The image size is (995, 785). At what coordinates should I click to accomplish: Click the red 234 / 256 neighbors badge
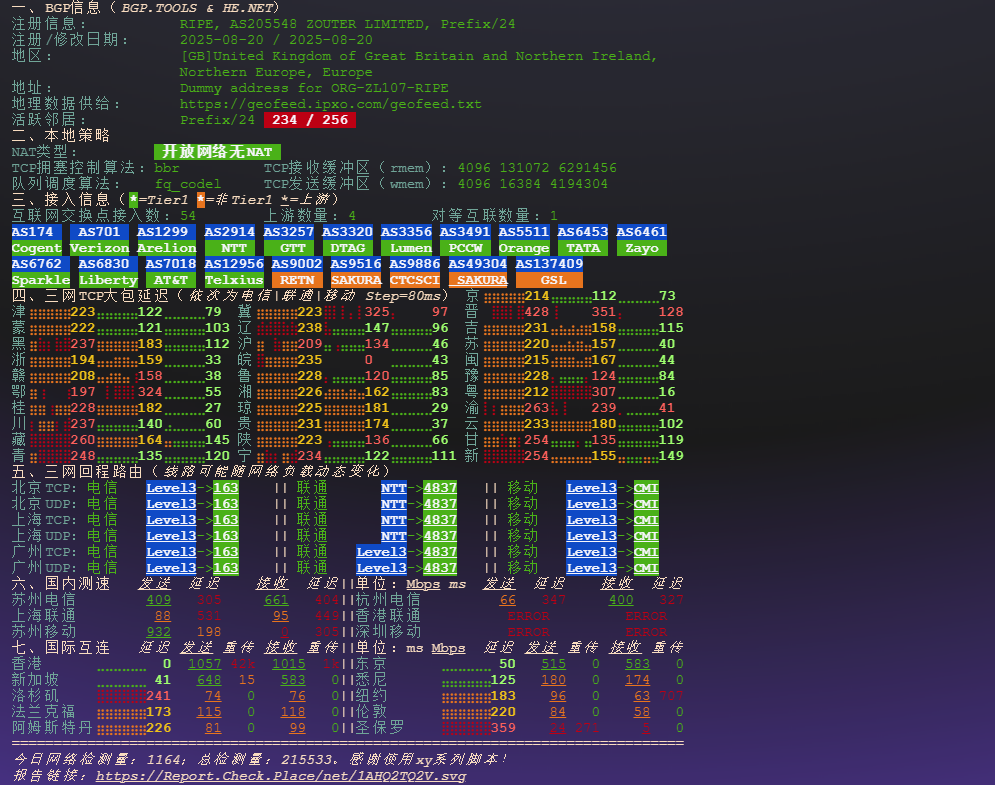tap(310, 120)
